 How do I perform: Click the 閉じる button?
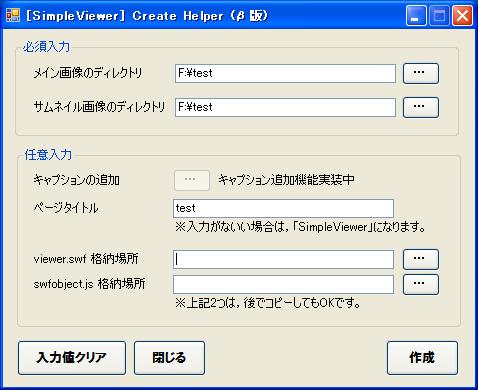169,358
